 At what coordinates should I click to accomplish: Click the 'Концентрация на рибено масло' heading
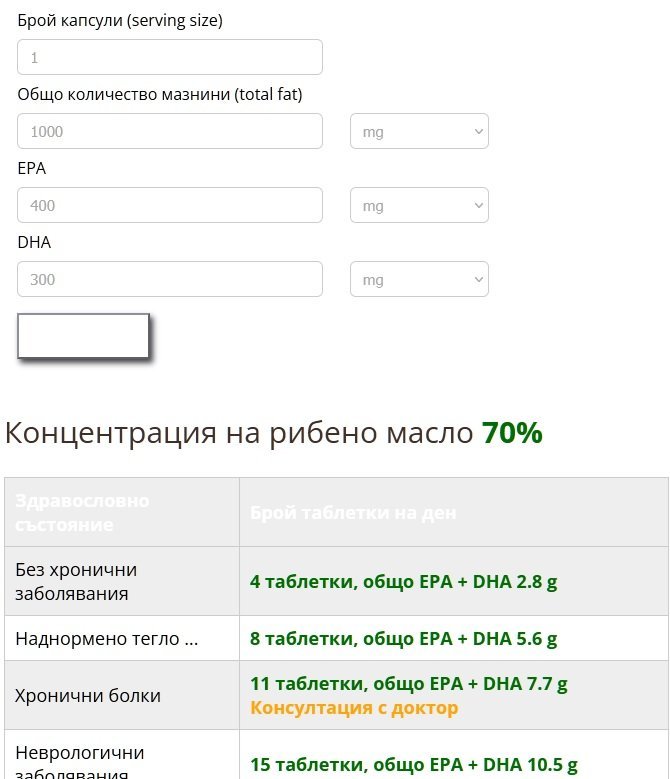[240, 433]
